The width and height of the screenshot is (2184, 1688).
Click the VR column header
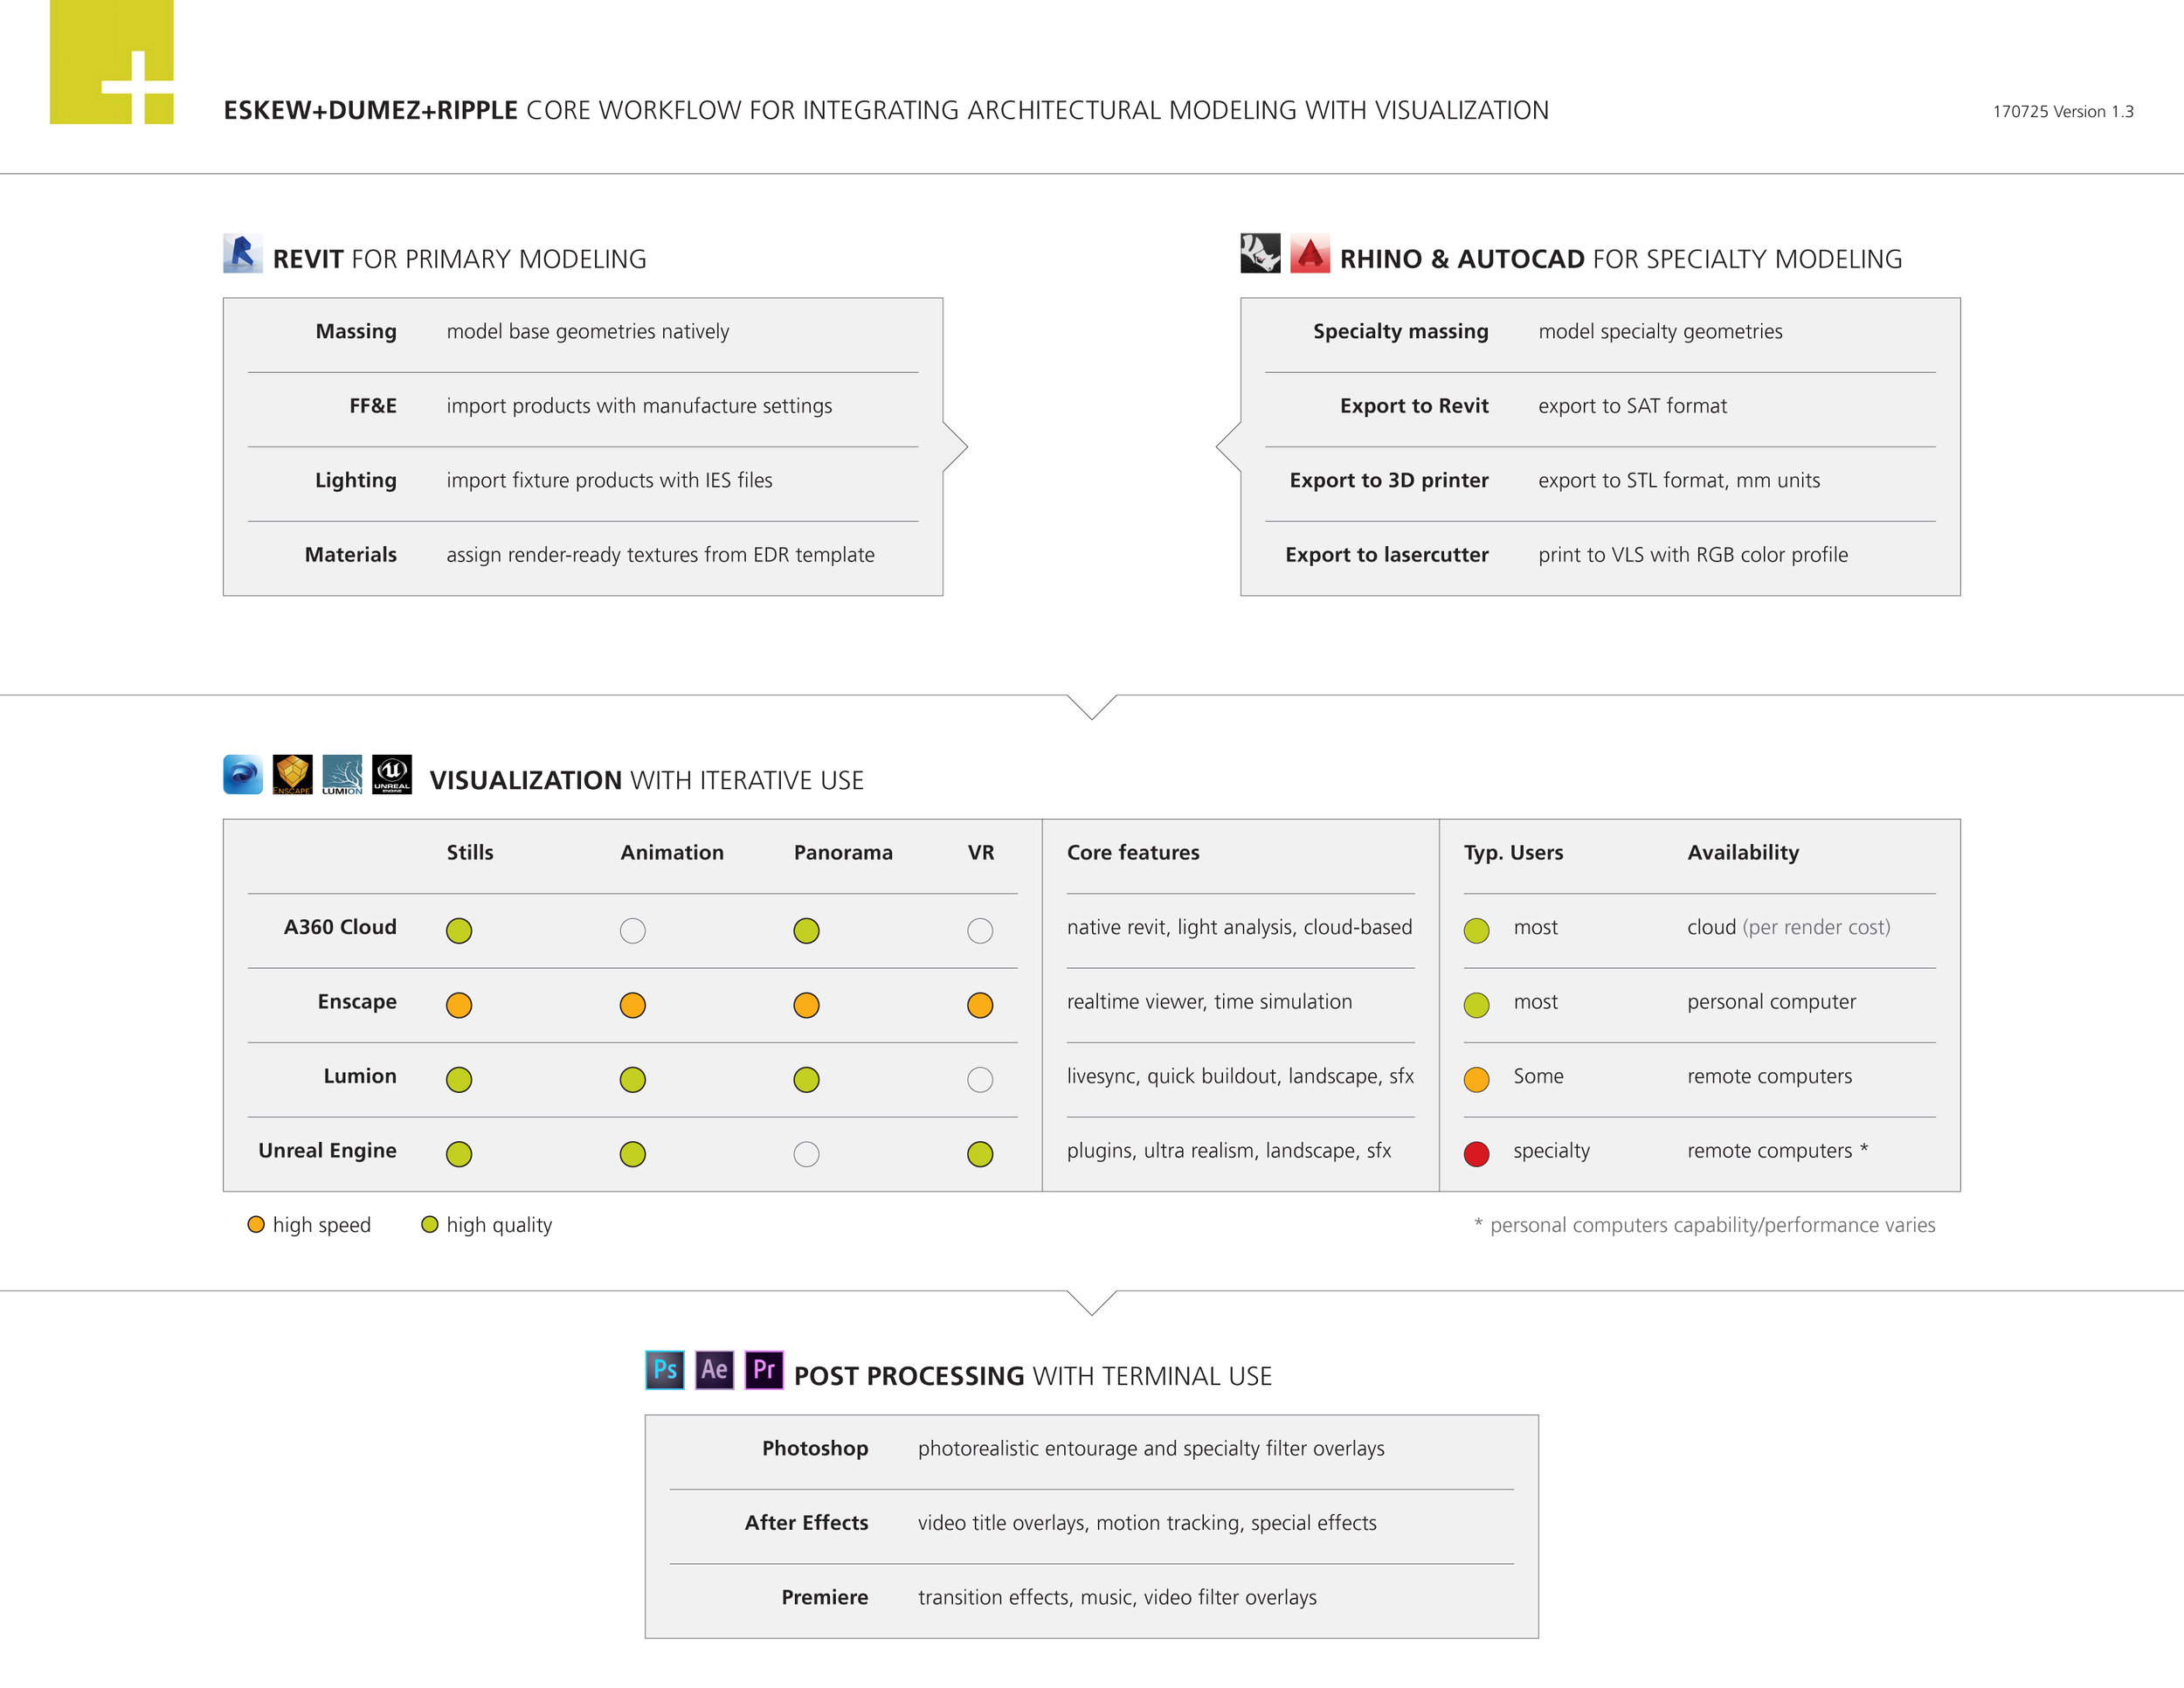981,852
